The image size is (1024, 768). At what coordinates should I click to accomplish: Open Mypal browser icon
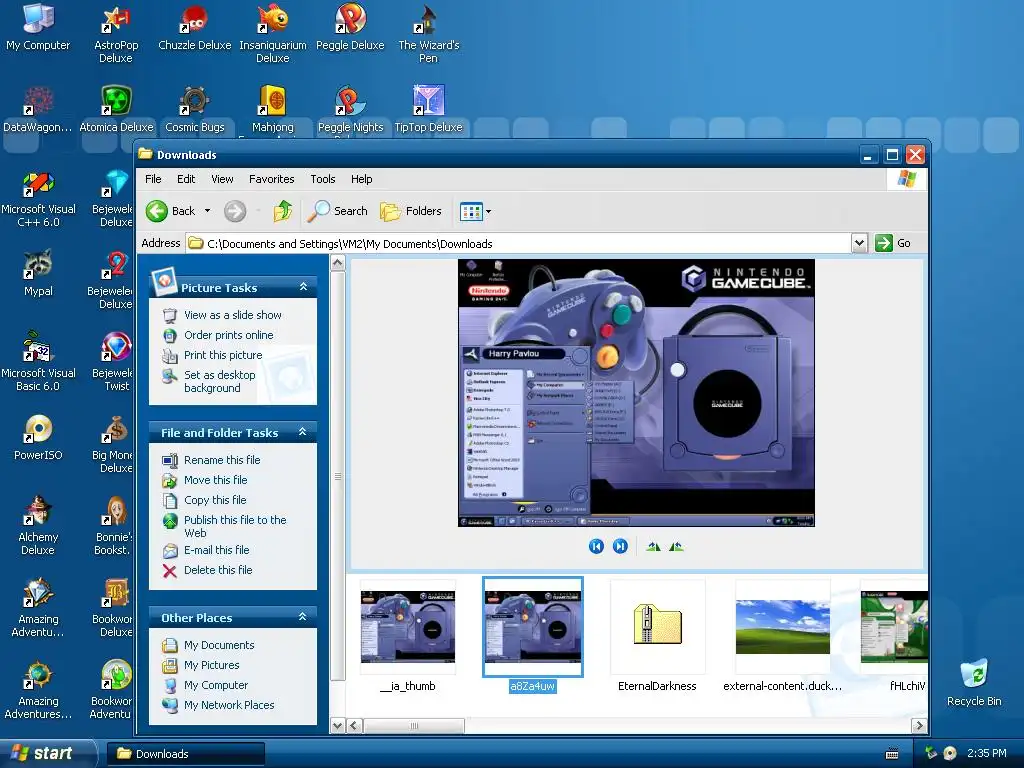click(38, 273)
